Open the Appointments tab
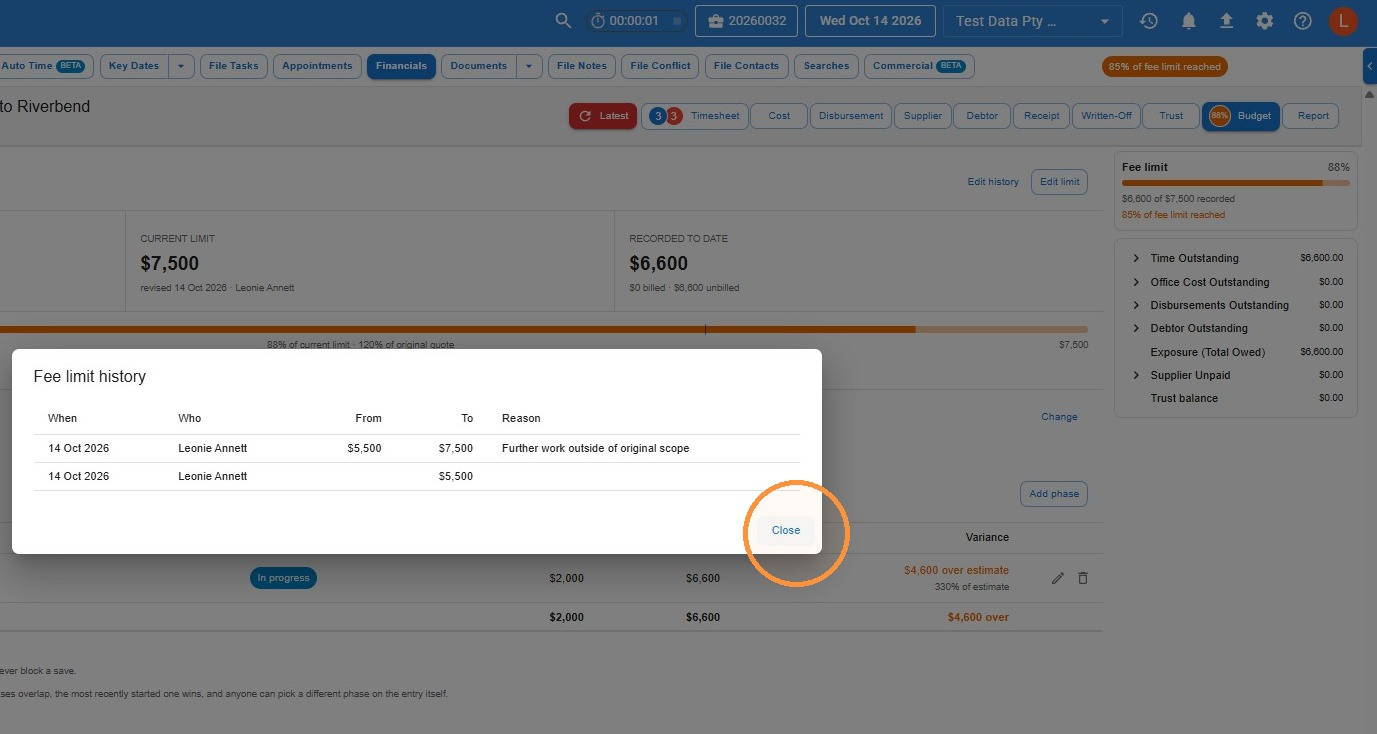Screen dimensions: 1377x734 point(317,66)
